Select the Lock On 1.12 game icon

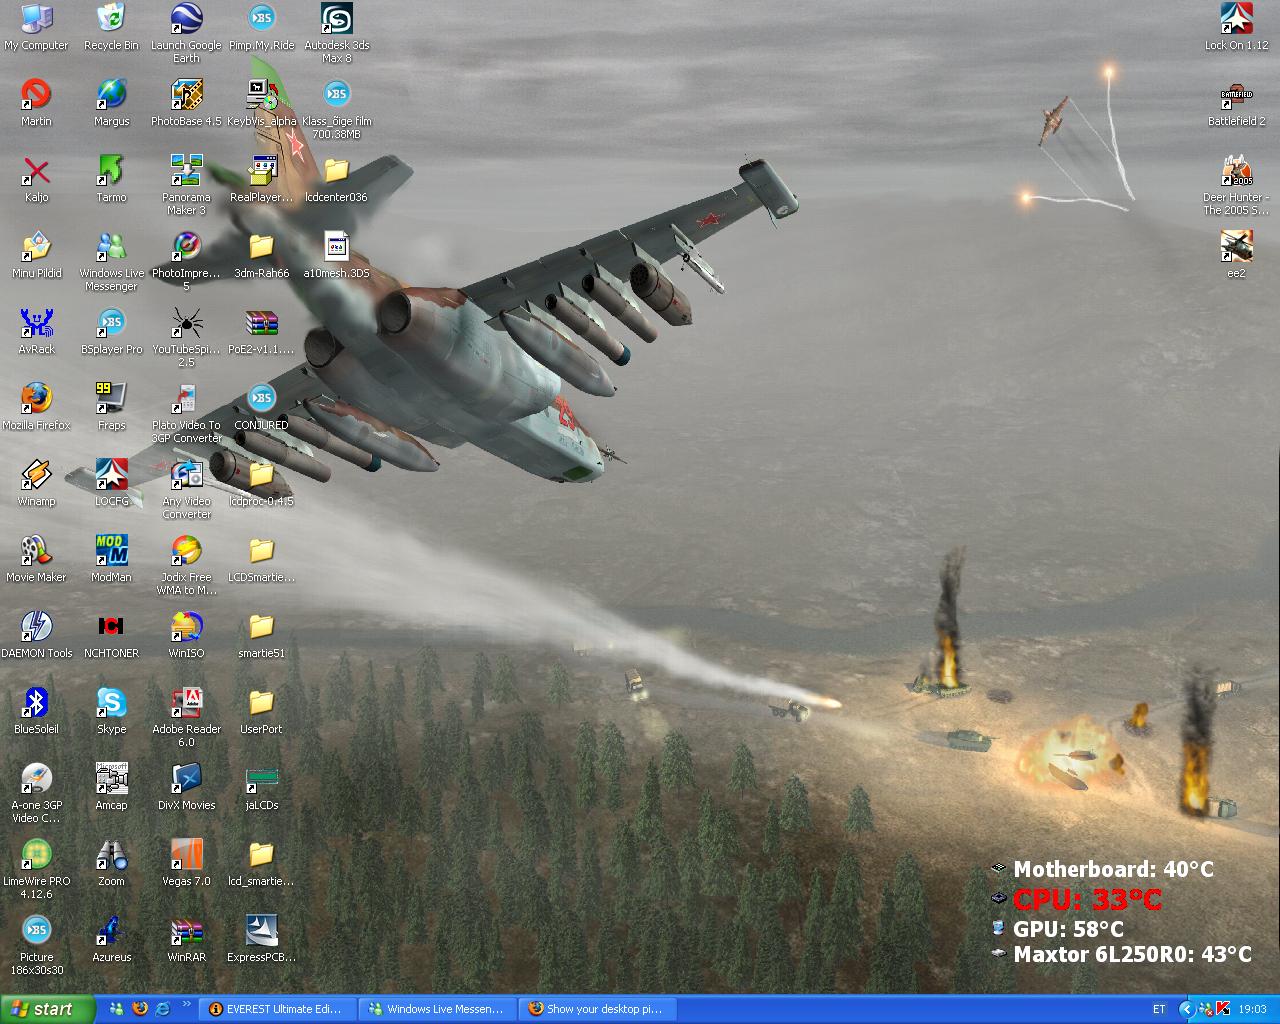(1236, 27)
